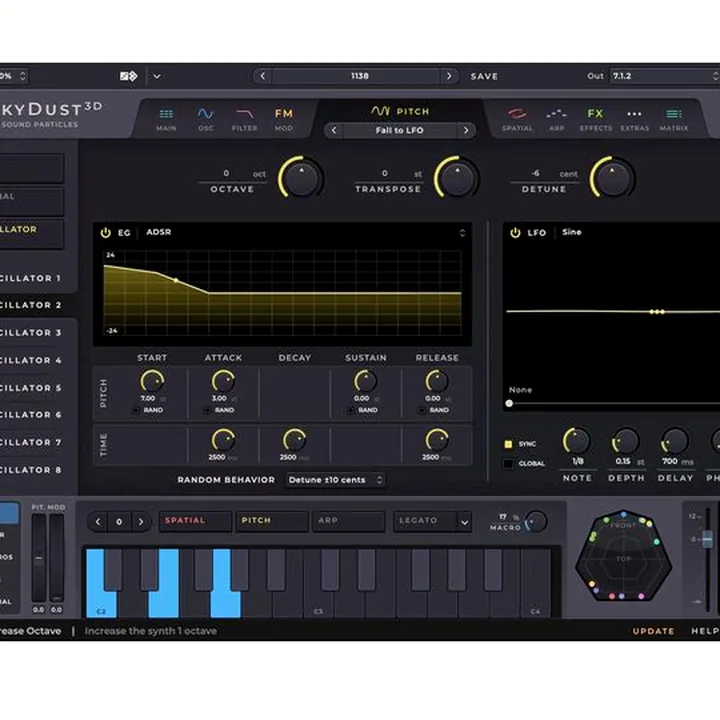Viewport: 720px width, 720px height.
Task: Open the FM MOD section icon
Action: tap(284, 119)
